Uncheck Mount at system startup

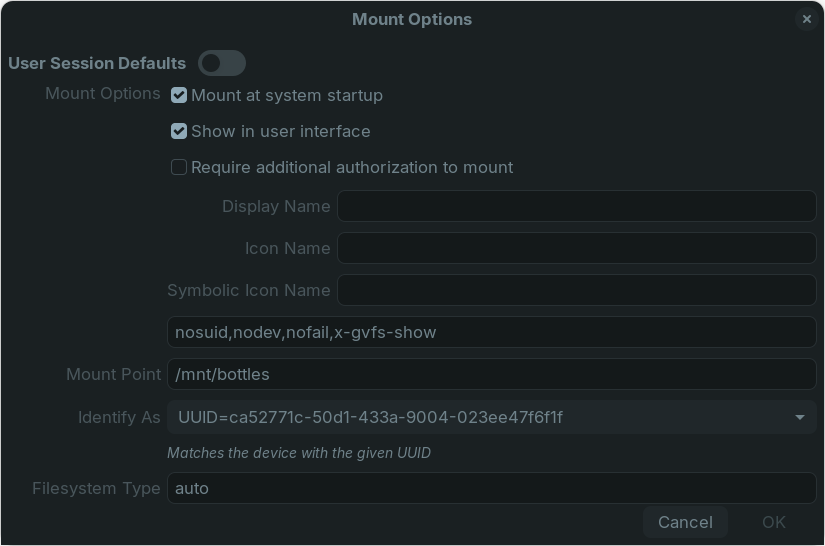click(x=179, y=96)
